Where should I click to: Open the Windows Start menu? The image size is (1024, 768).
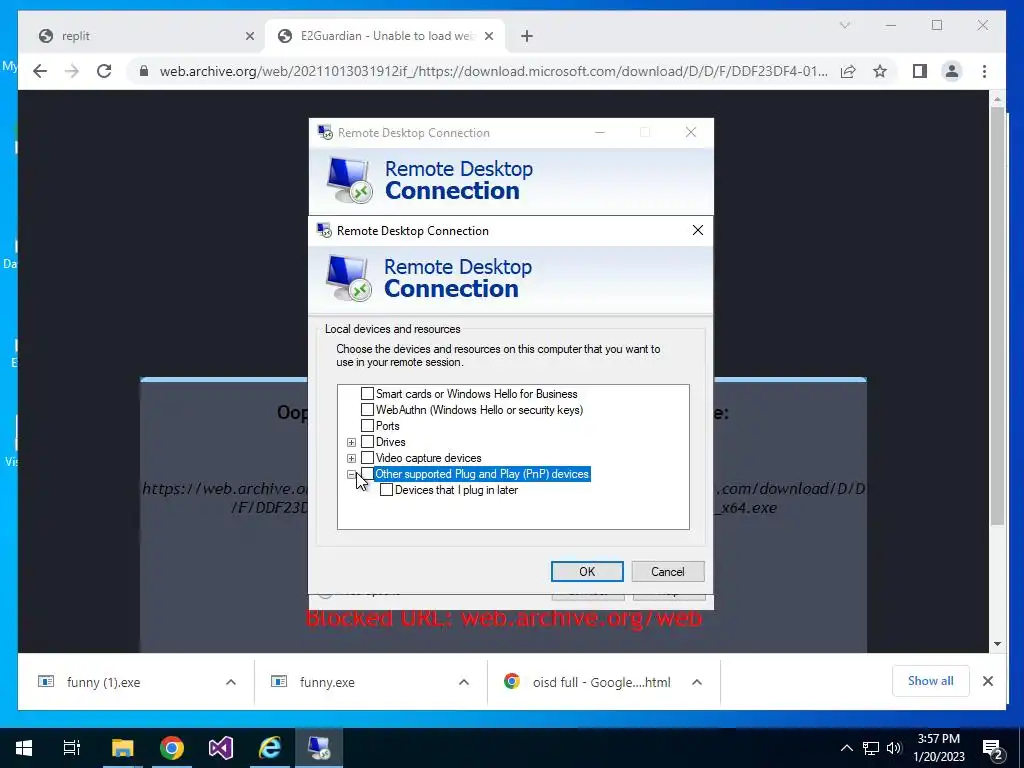click(24, 748)
